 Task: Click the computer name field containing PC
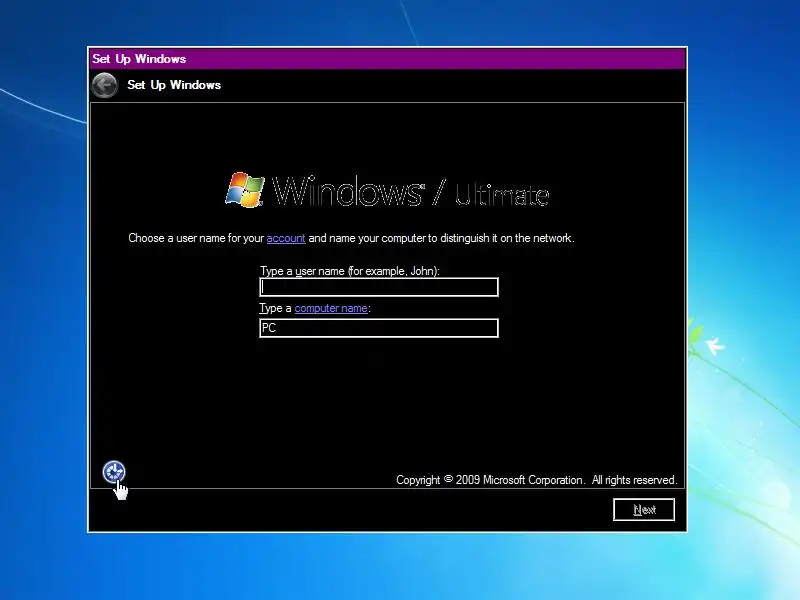379,328
